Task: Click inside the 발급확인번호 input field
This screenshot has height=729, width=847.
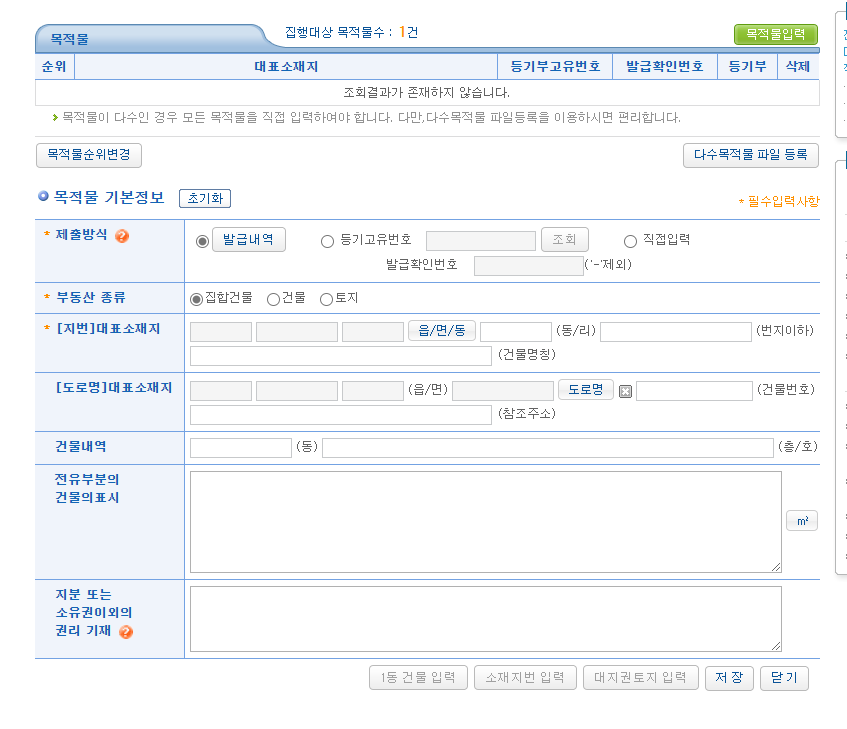Action: [x=527, y=264]
